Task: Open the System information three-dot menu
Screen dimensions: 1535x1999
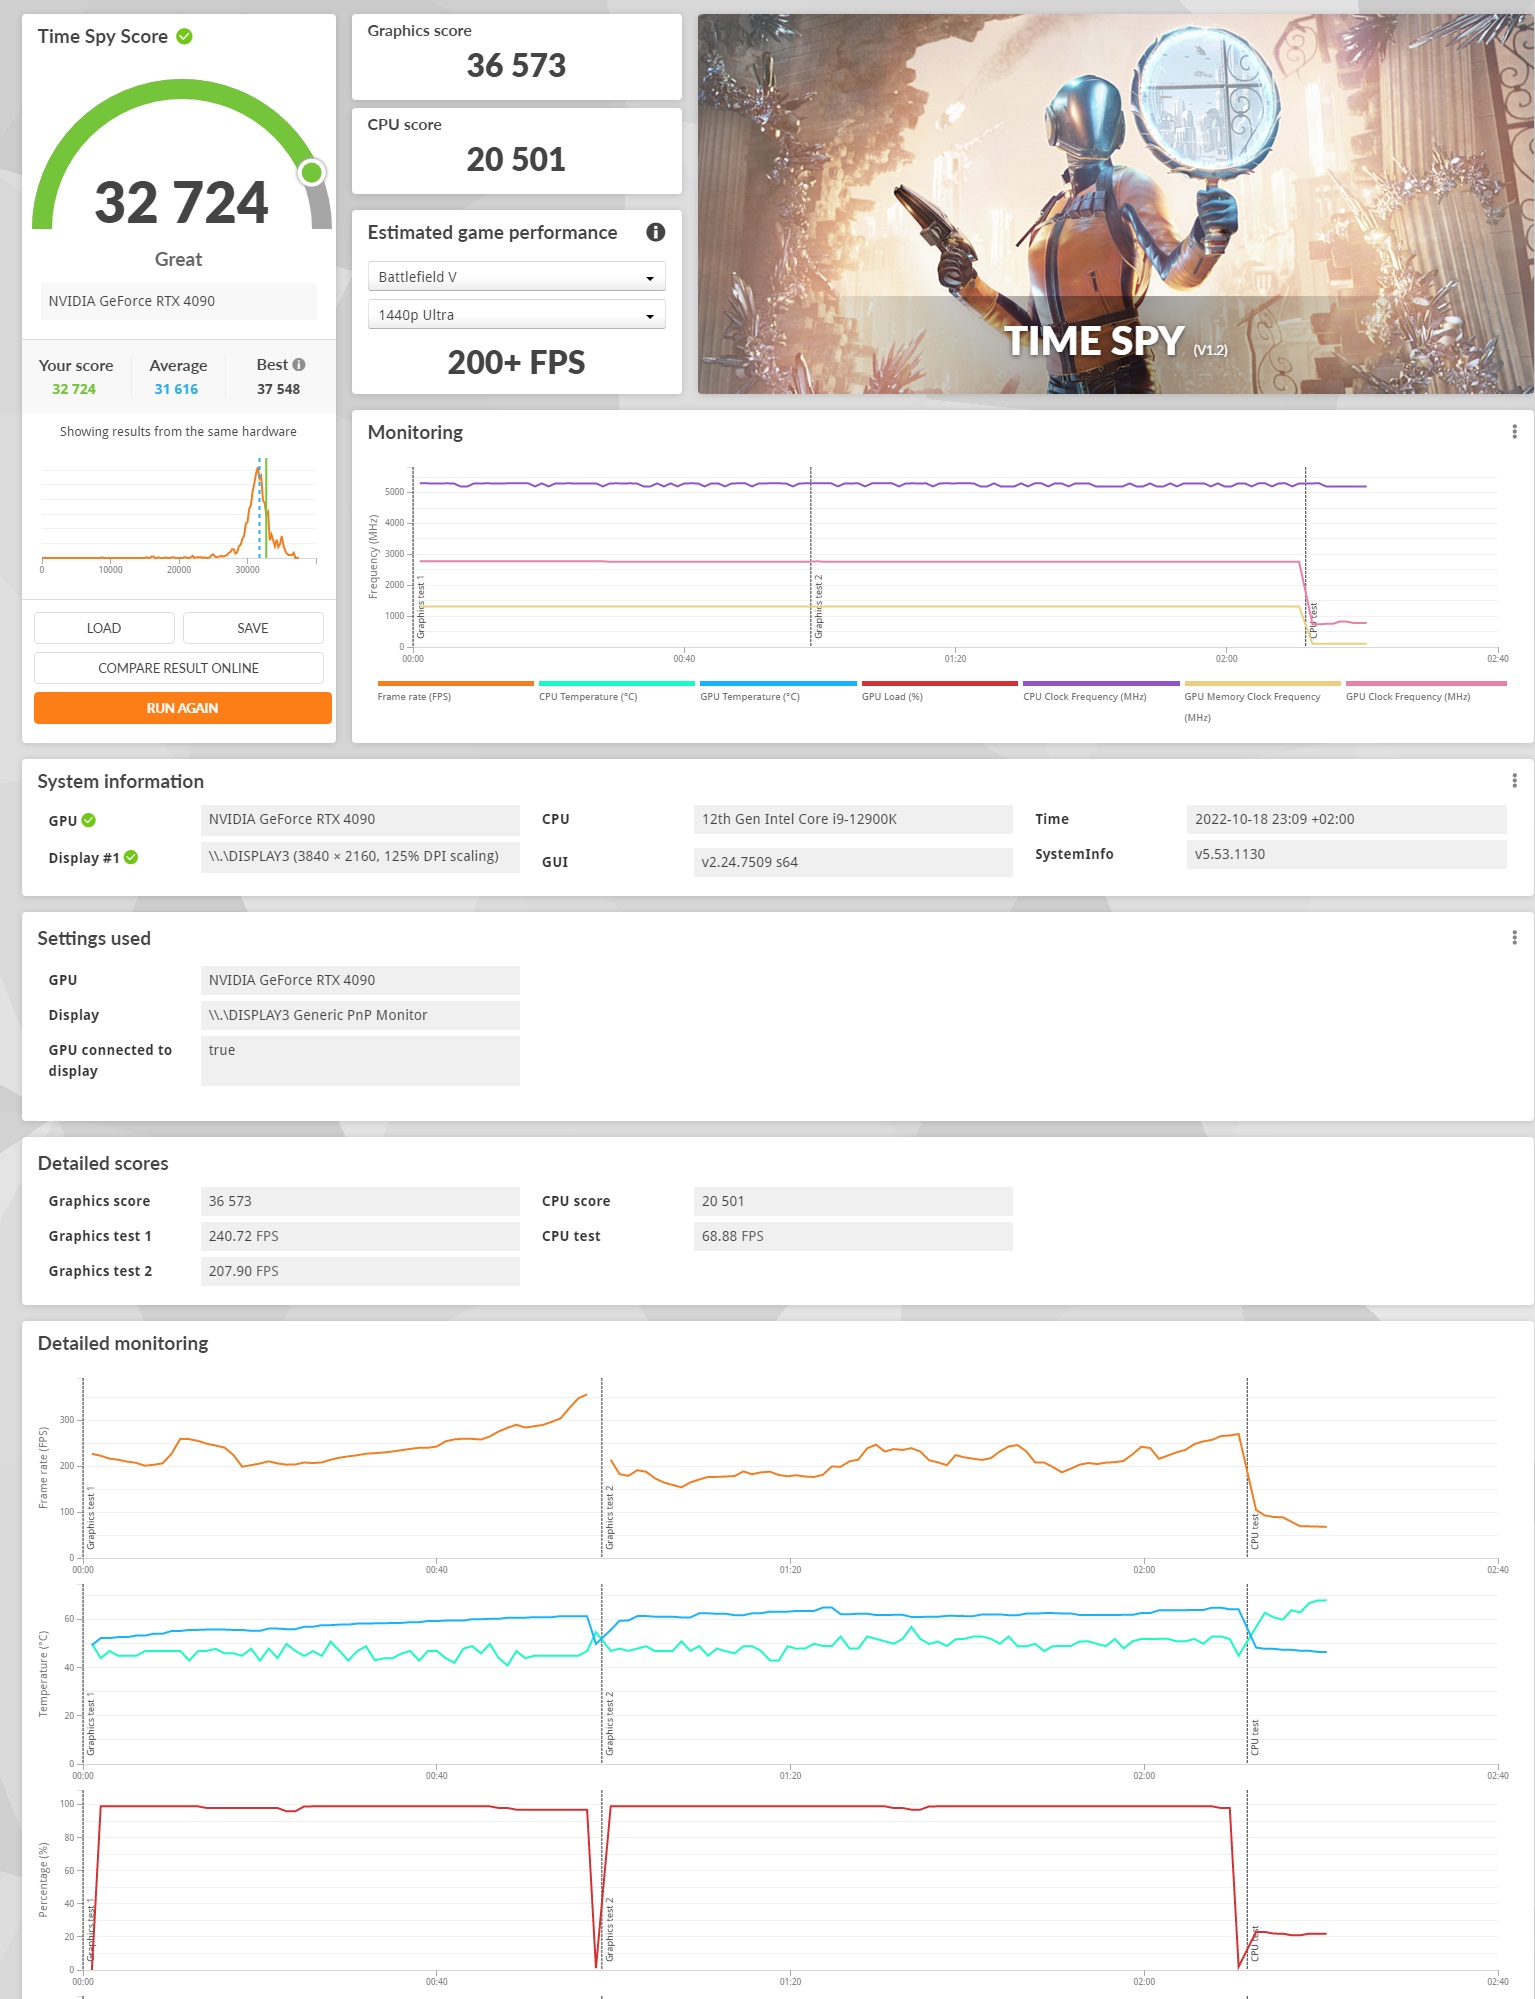Action: click(1514, 781)
